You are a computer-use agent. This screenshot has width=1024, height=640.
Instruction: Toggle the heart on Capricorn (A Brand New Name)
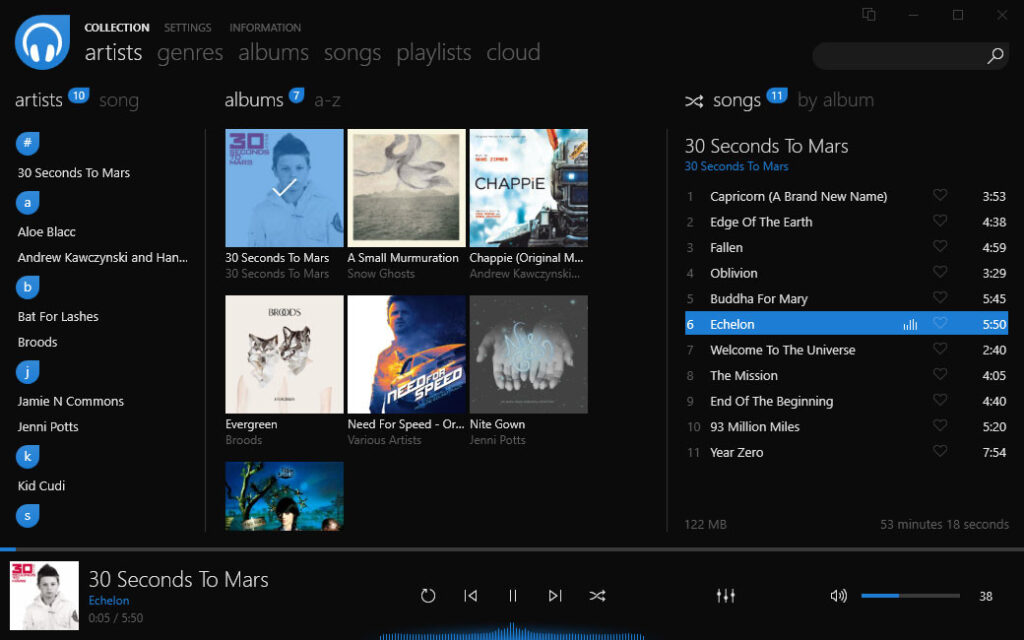[x=940, y=196]
